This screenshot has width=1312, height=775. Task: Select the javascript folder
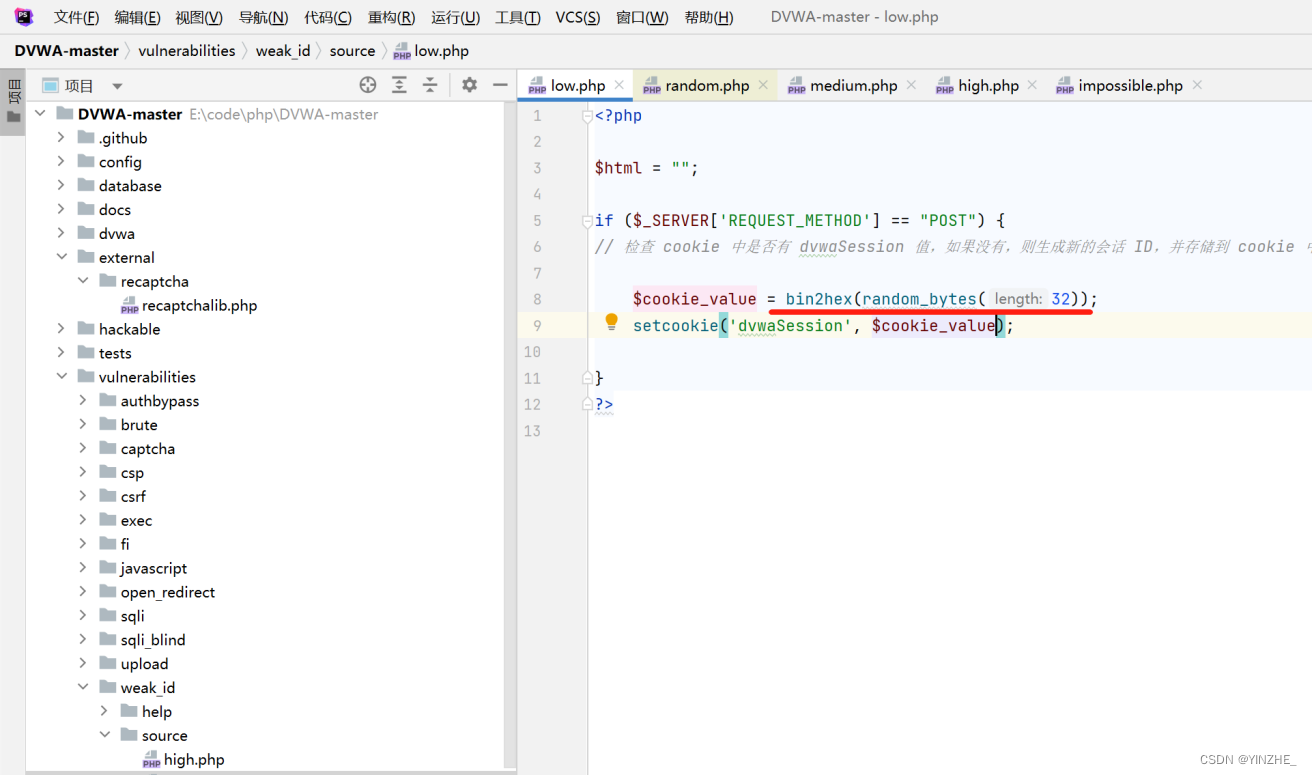click(154, 568)
